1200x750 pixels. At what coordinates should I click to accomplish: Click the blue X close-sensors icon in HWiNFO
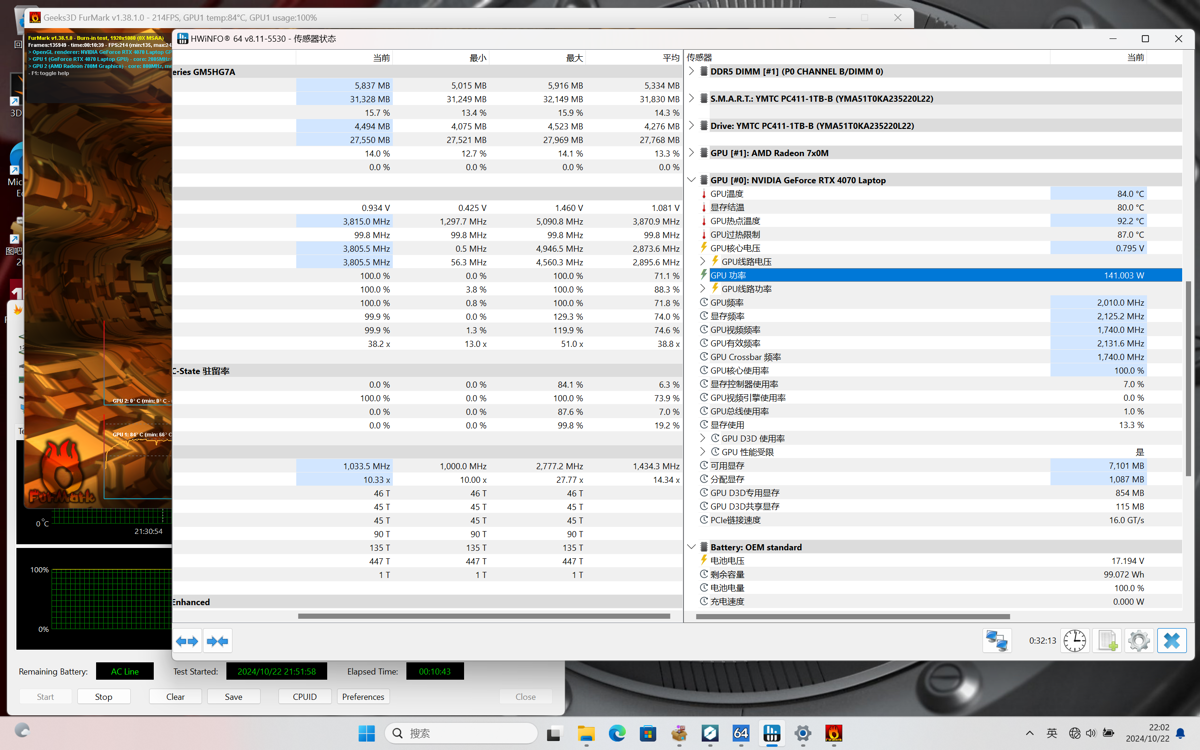tap(1172, 641)
